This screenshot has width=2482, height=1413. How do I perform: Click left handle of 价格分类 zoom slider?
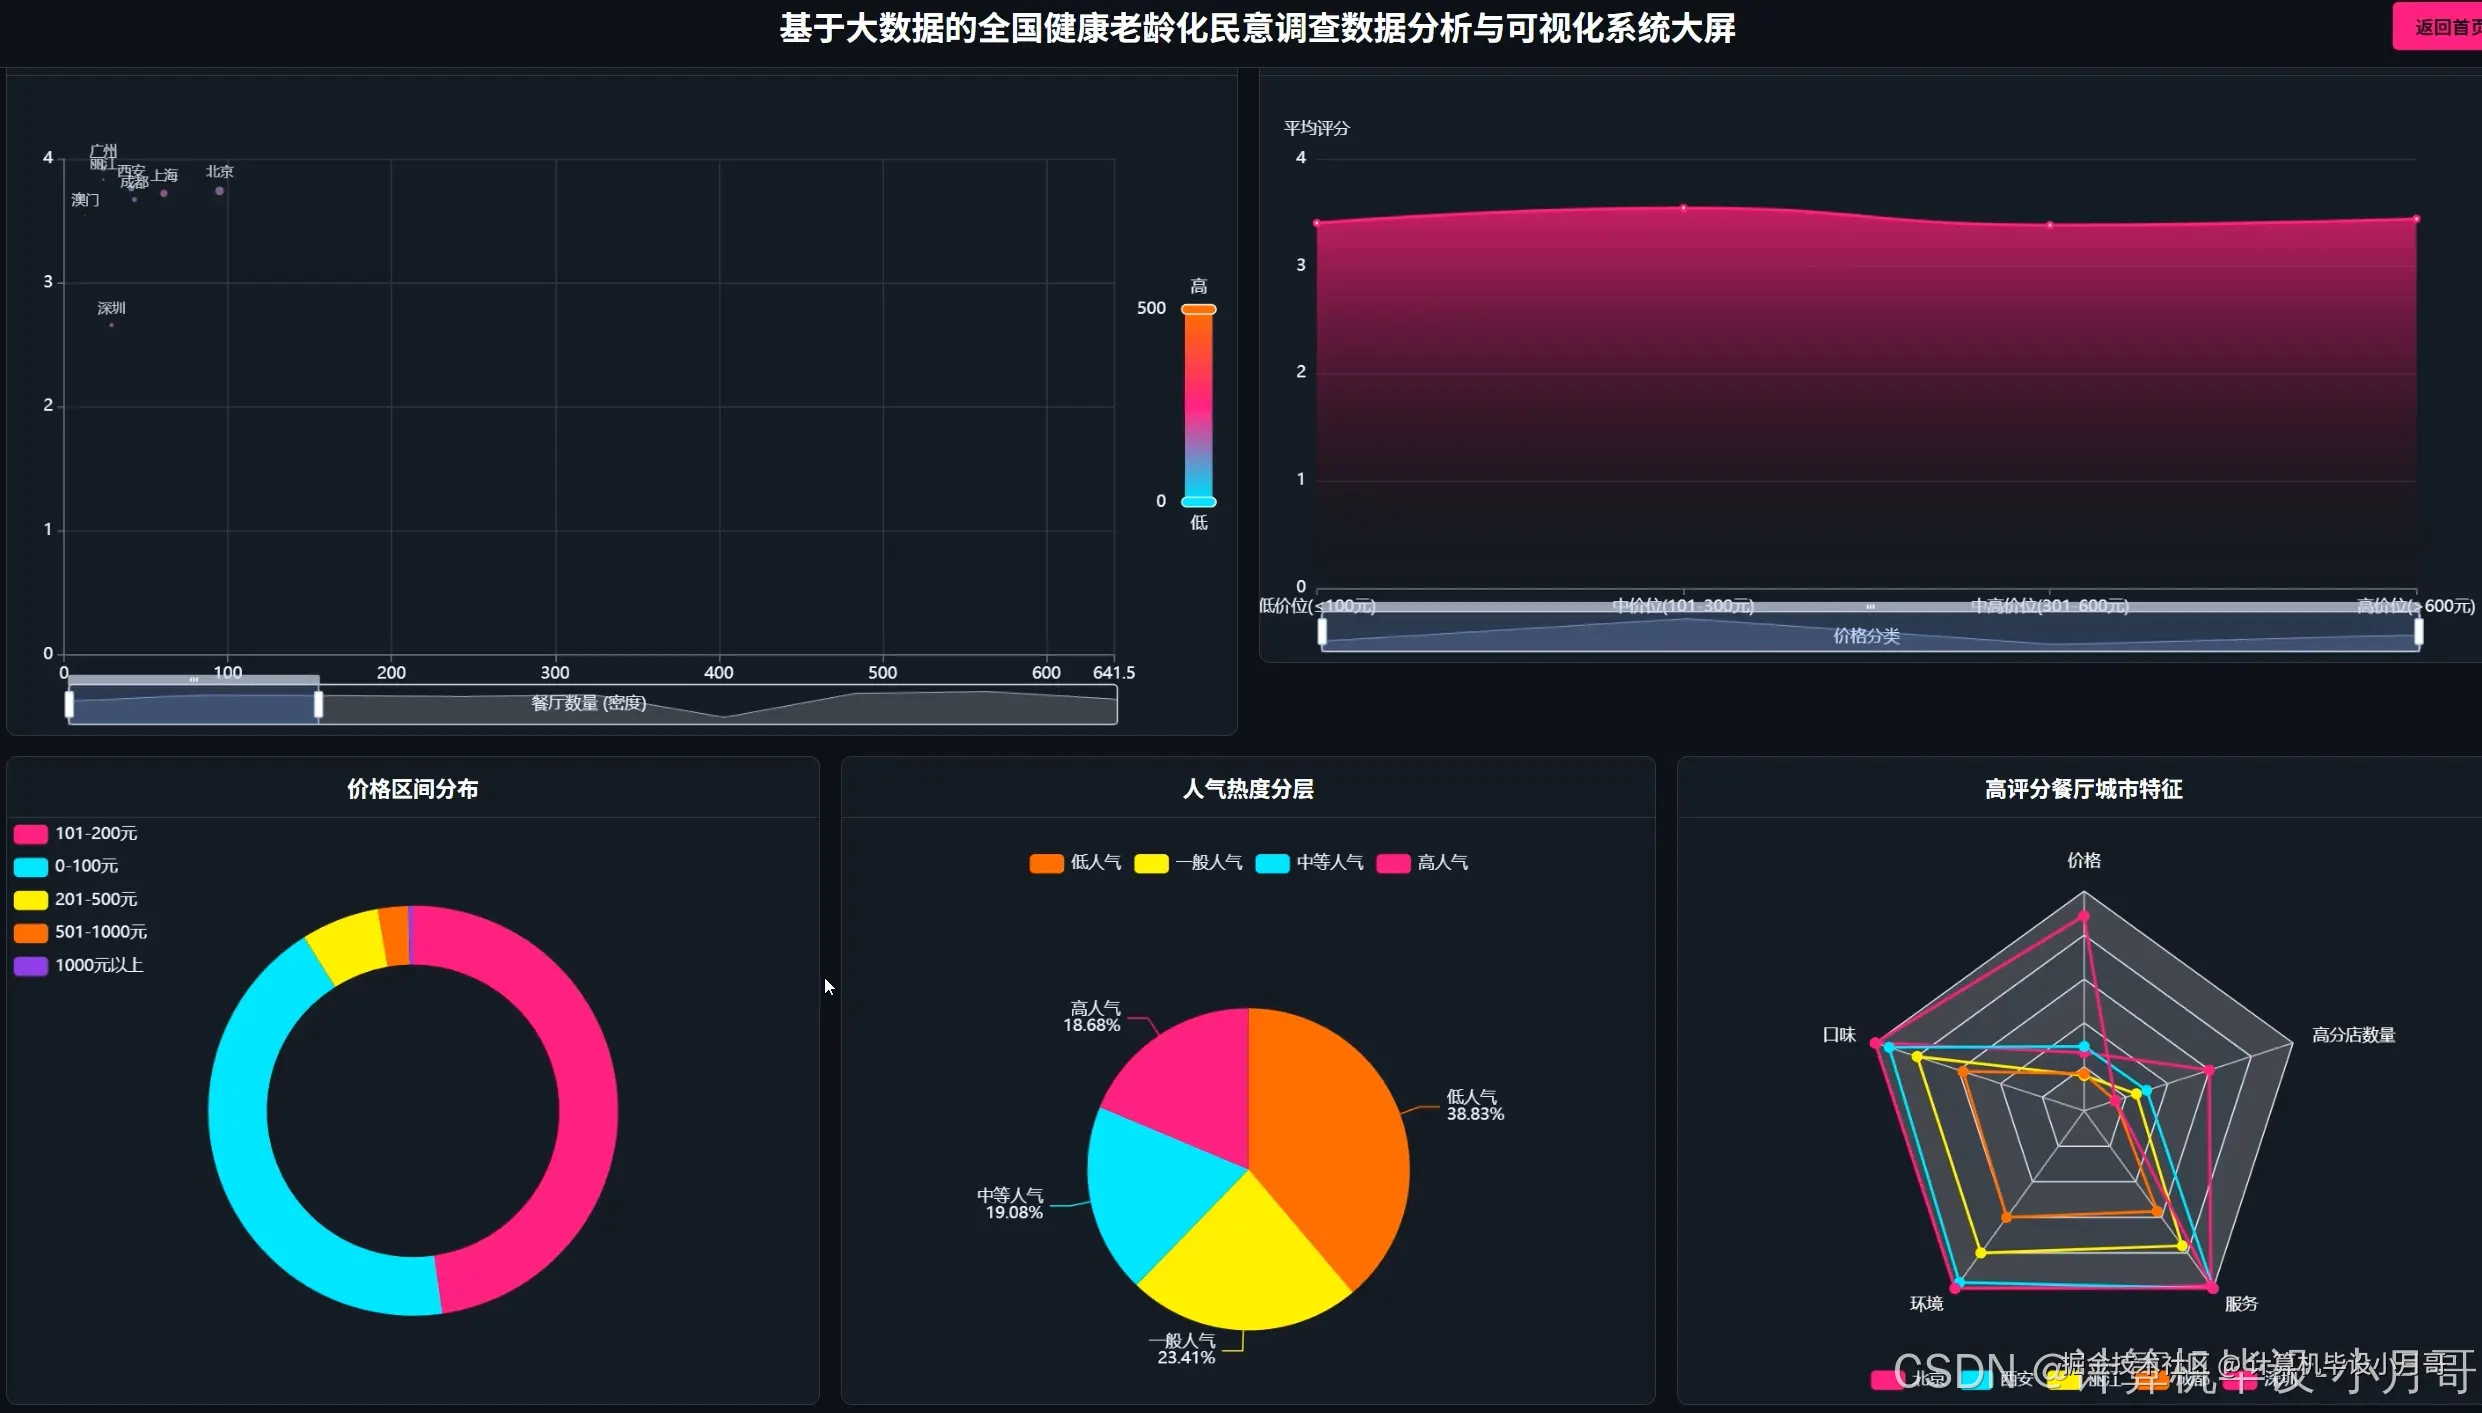pyautogui.click(x=1322, y=632)
